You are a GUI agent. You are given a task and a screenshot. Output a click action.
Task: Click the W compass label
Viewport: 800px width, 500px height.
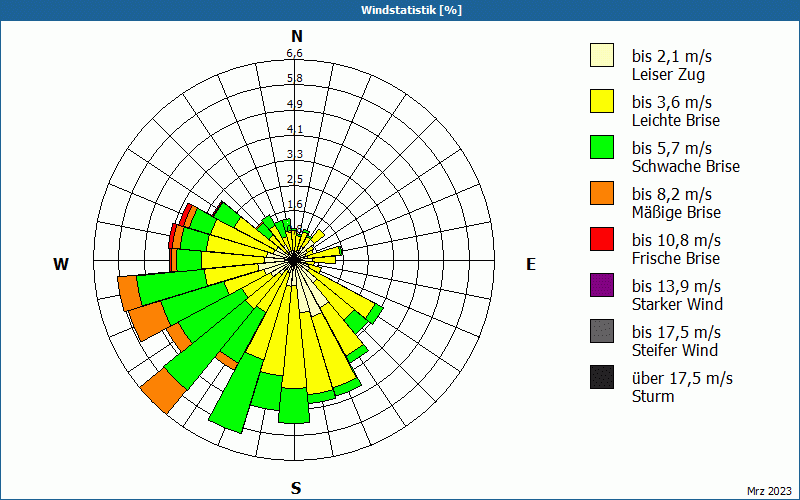tap(61, 264)
